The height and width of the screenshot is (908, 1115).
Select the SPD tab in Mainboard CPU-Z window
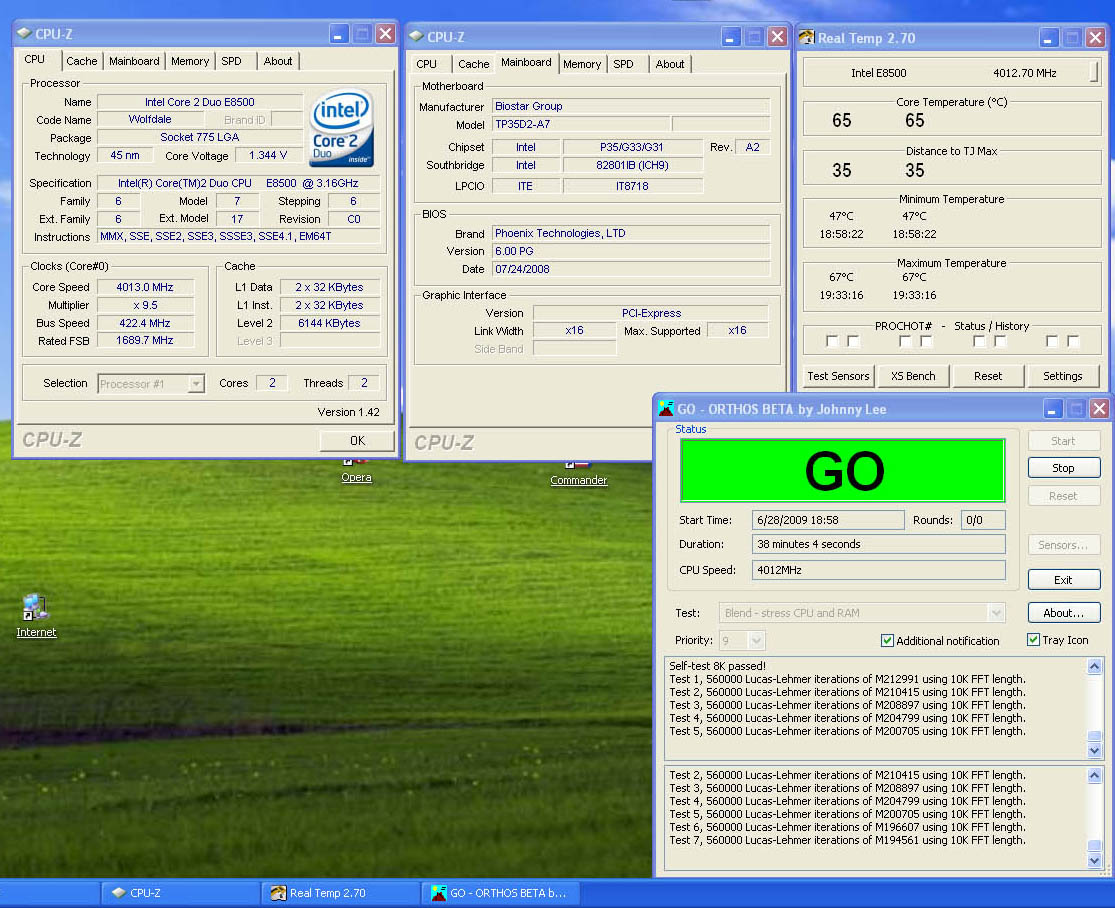[x=623, y=64]
